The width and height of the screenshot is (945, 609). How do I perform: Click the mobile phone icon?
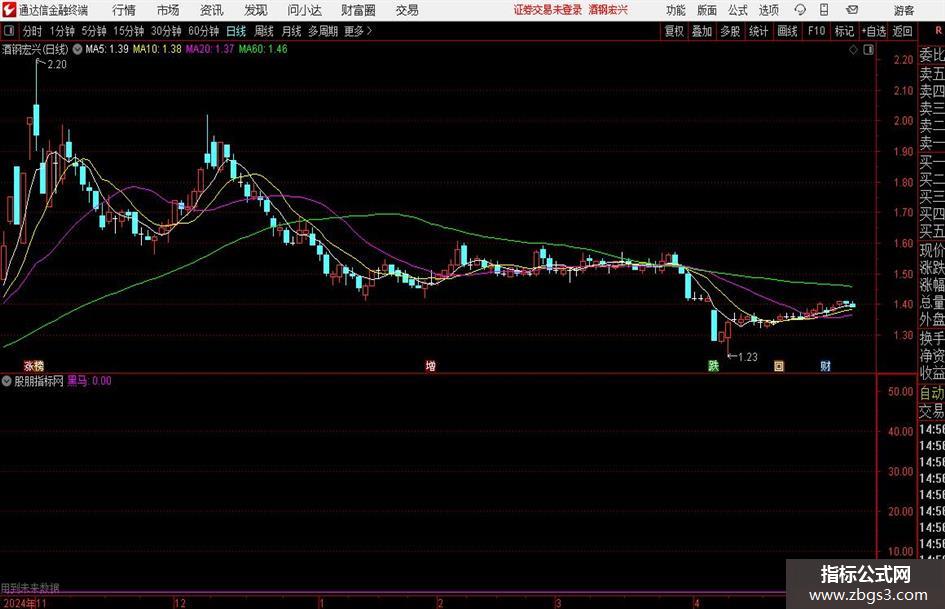click(x=824, y=10)
